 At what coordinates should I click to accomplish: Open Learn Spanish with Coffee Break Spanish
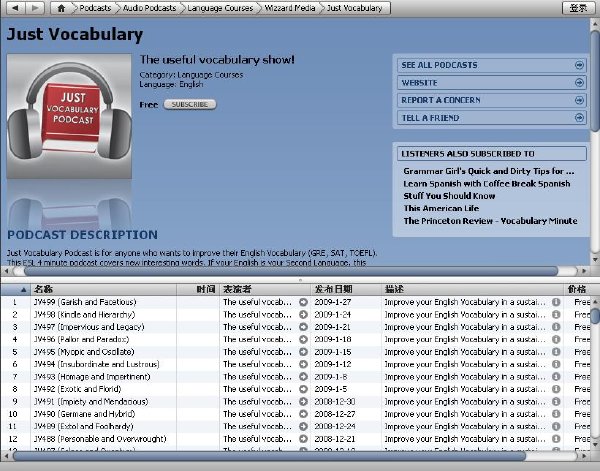pyautogui.click(x=487, y=184)
